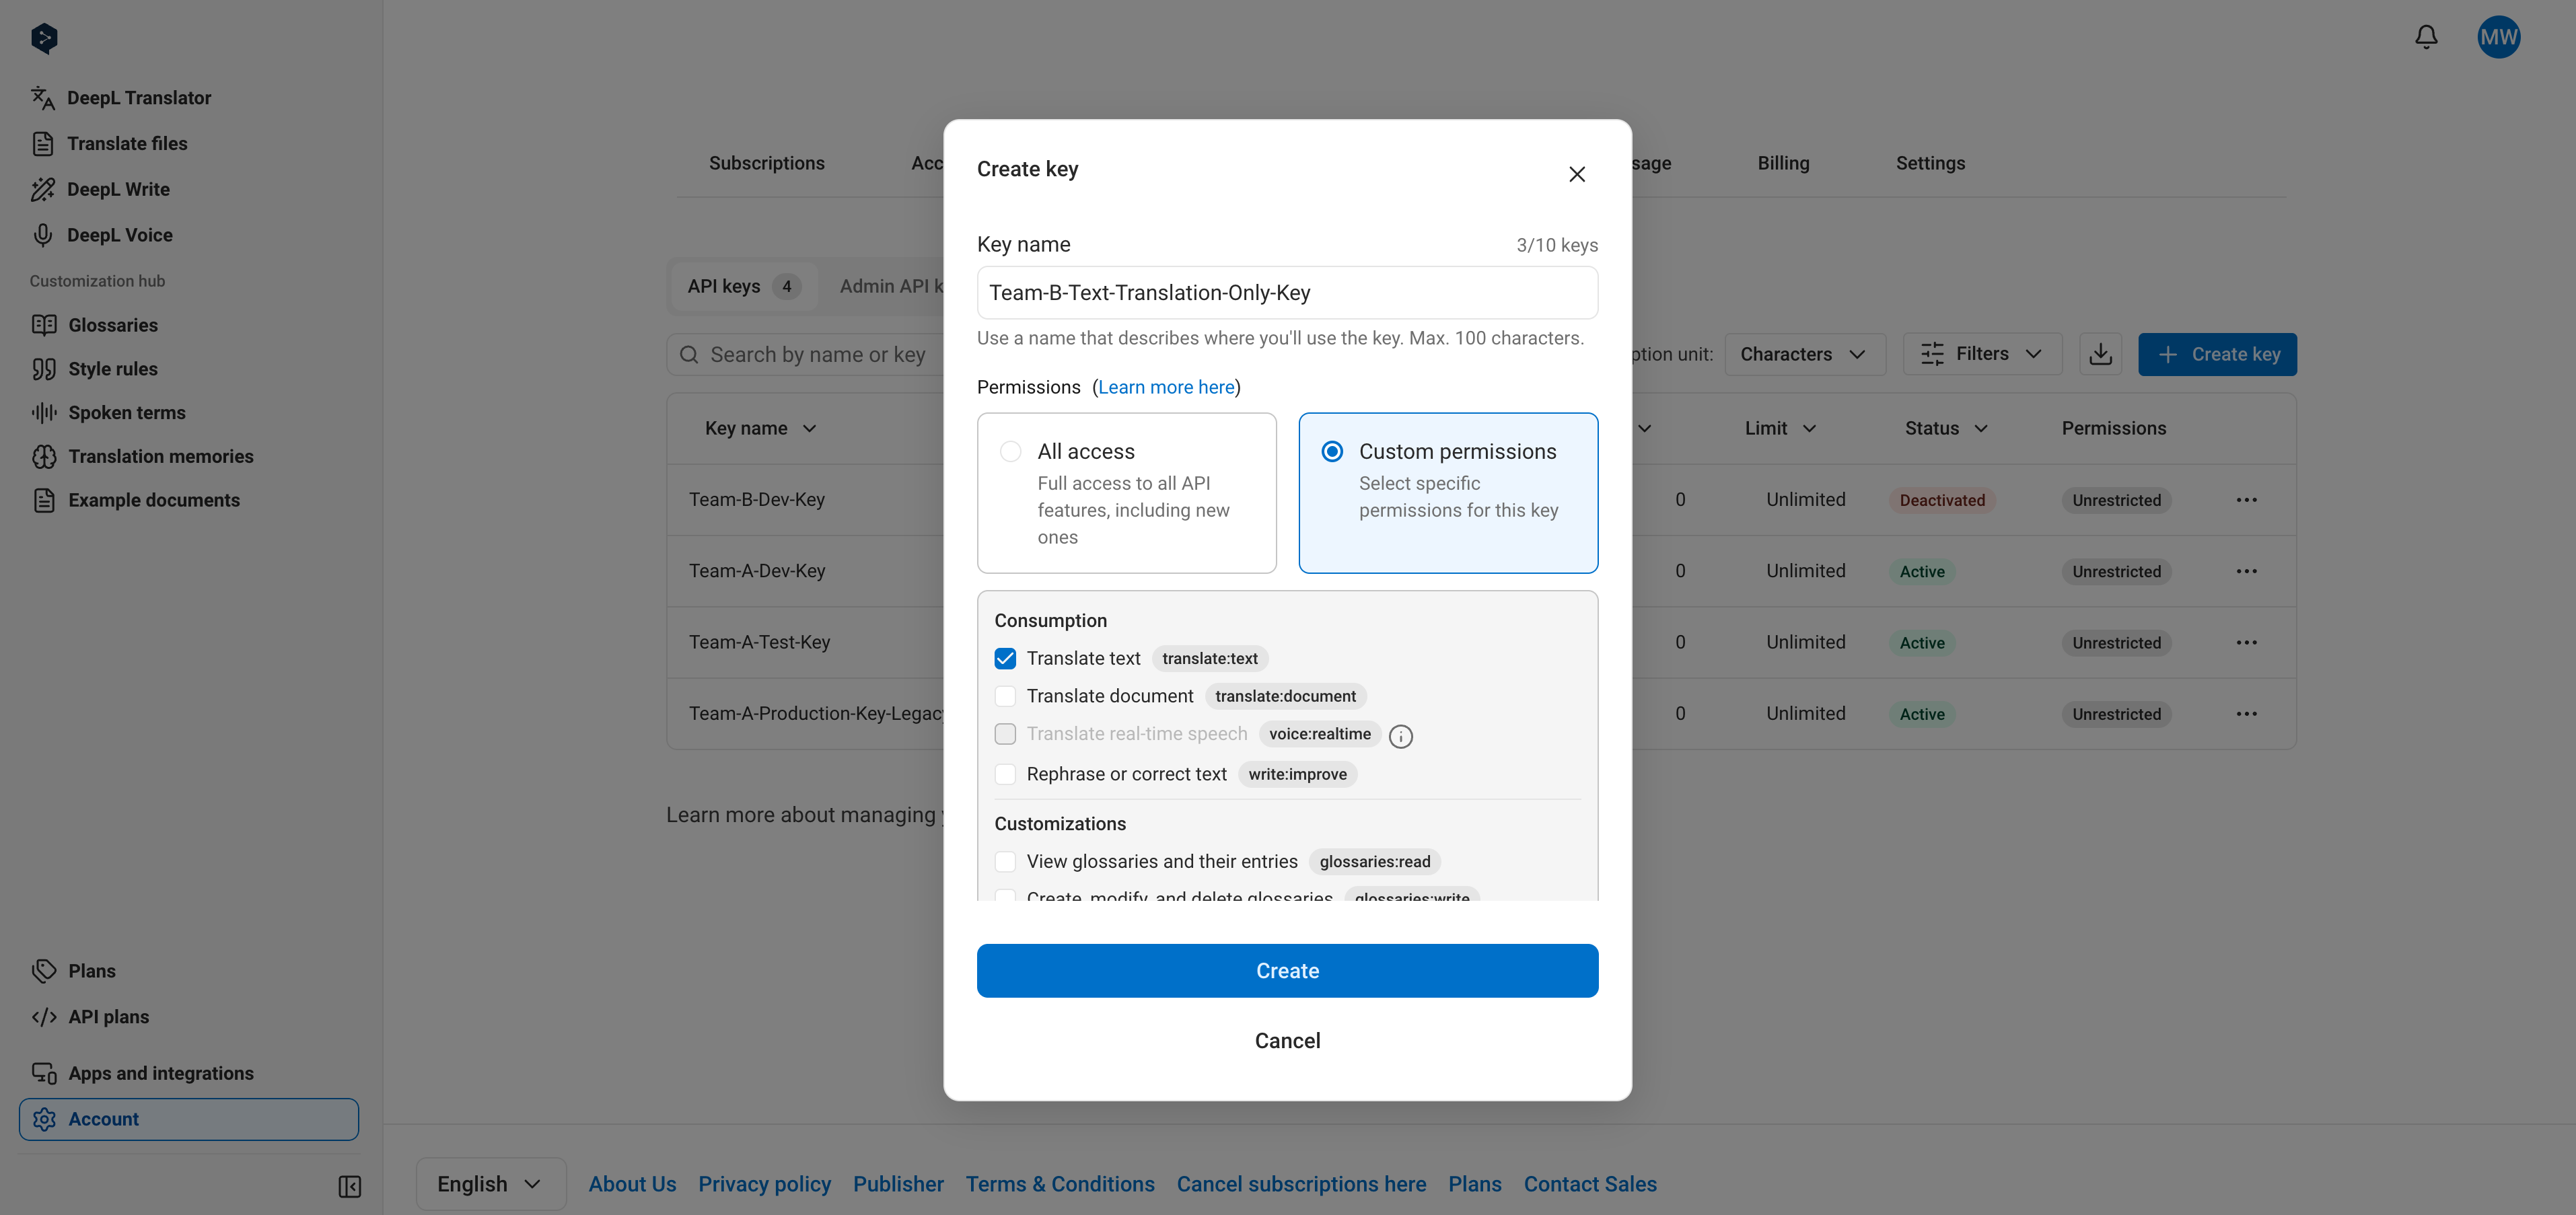This screenshot has width=2576, height=1215.
Task: Open actions menu for Team-A-Dev-Key
Action: coord(2246,571)
